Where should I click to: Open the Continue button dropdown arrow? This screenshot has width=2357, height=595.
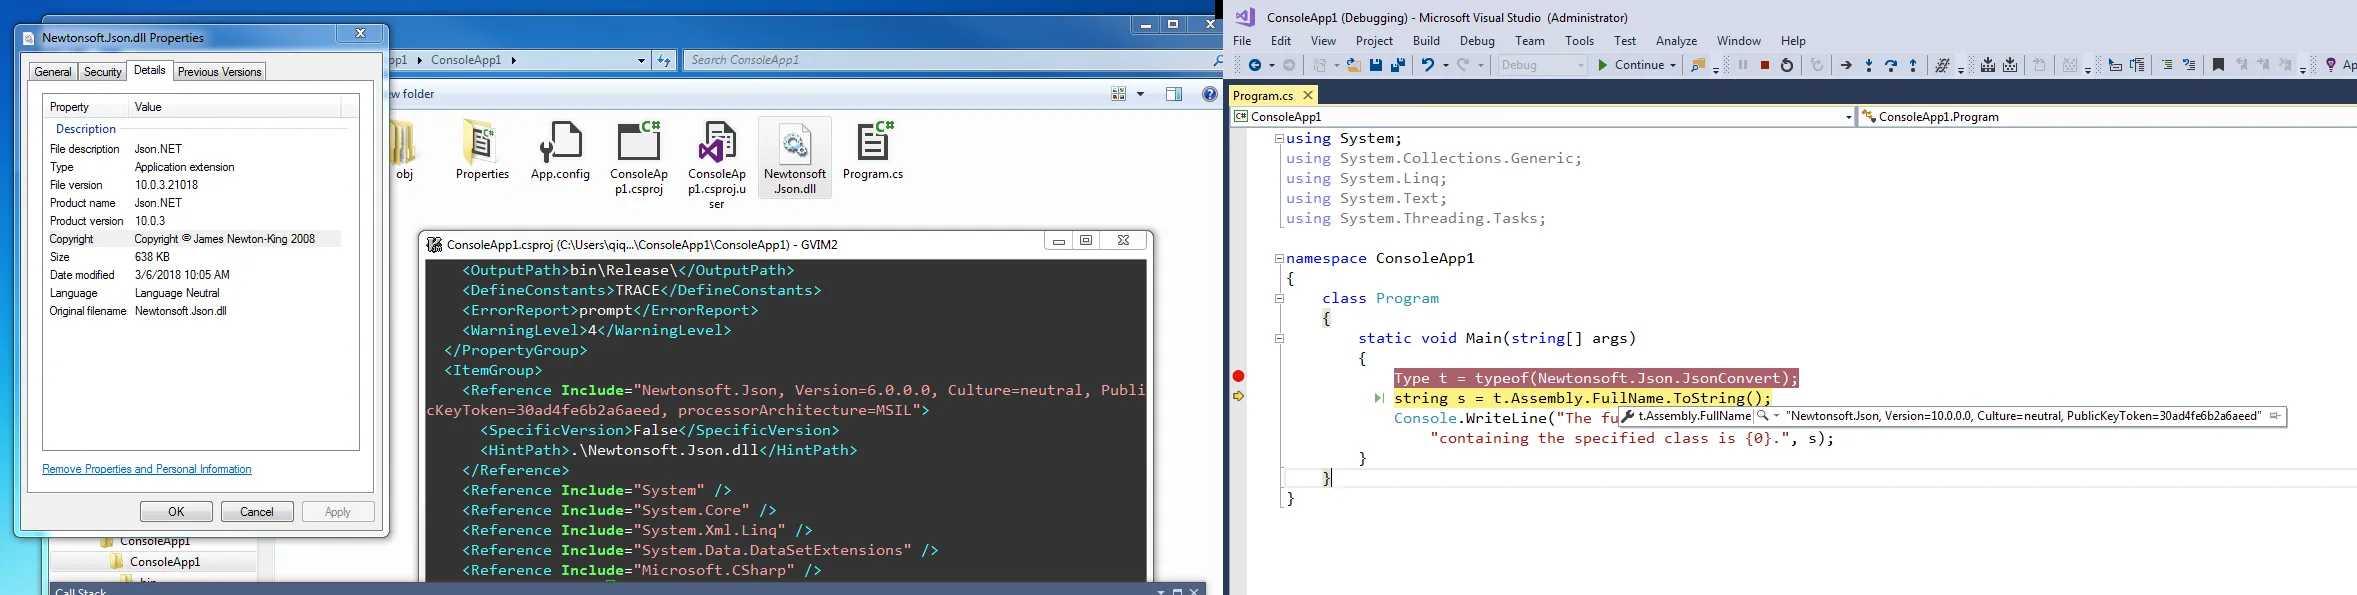[1672, 65]
